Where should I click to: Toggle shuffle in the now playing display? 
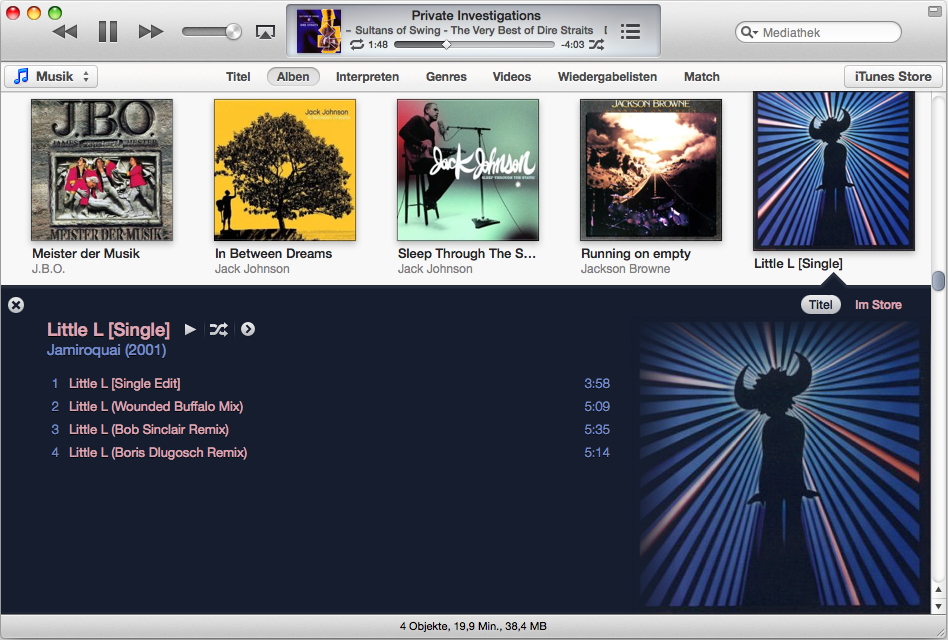coord(596,45)
